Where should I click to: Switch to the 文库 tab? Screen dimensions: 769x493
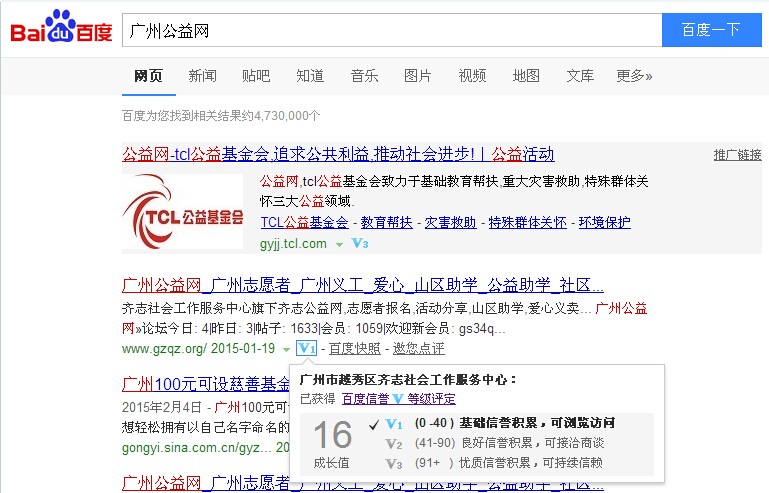[580, 76]
